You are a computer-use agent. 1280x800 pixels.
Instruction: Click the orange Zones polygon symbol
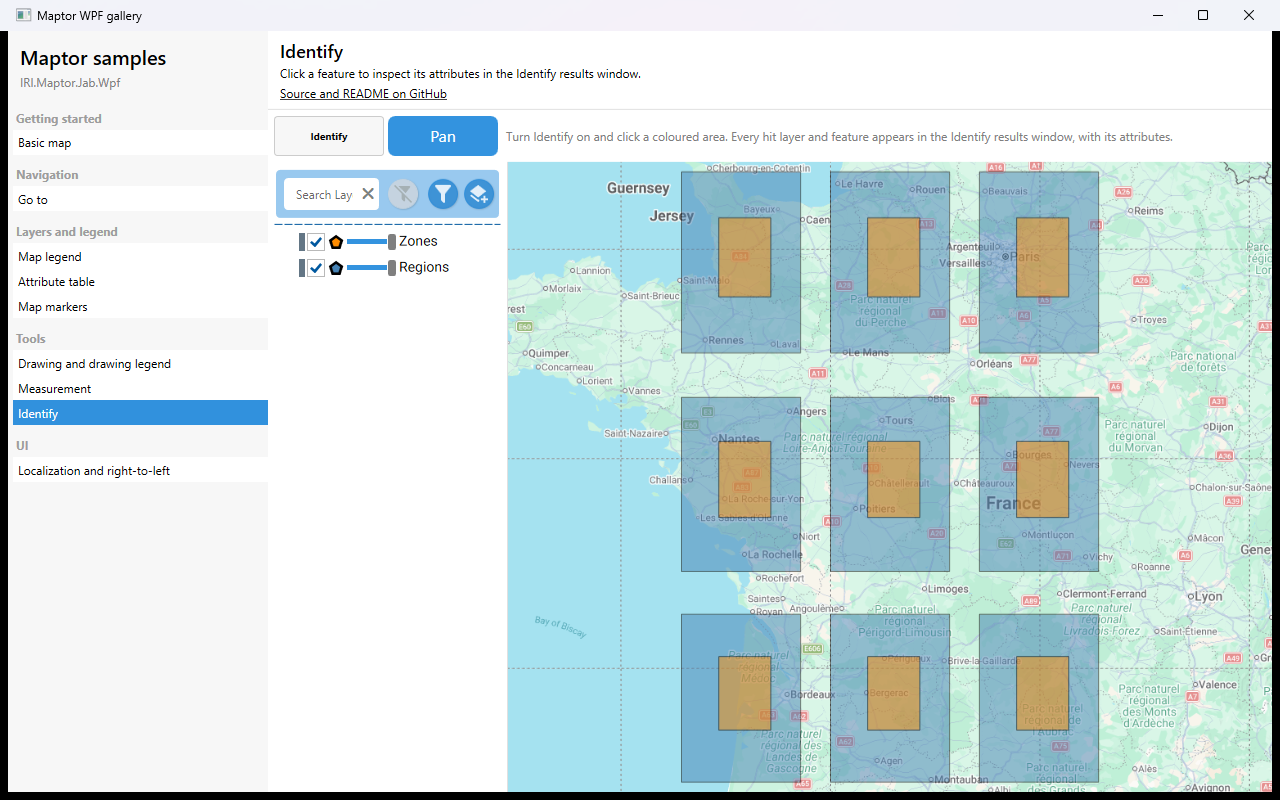(336, 242)
